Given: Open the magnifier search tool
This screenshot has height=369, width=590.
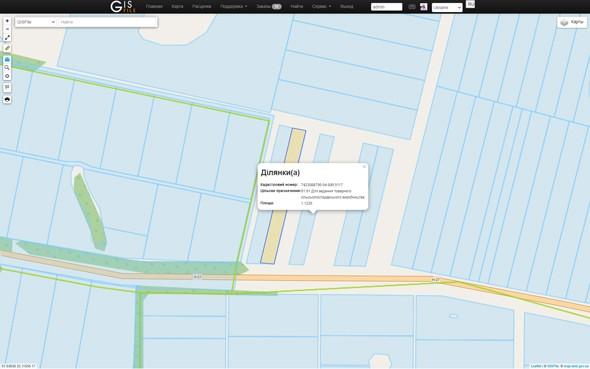Looking at the screenshot, I should click(7, 68).
